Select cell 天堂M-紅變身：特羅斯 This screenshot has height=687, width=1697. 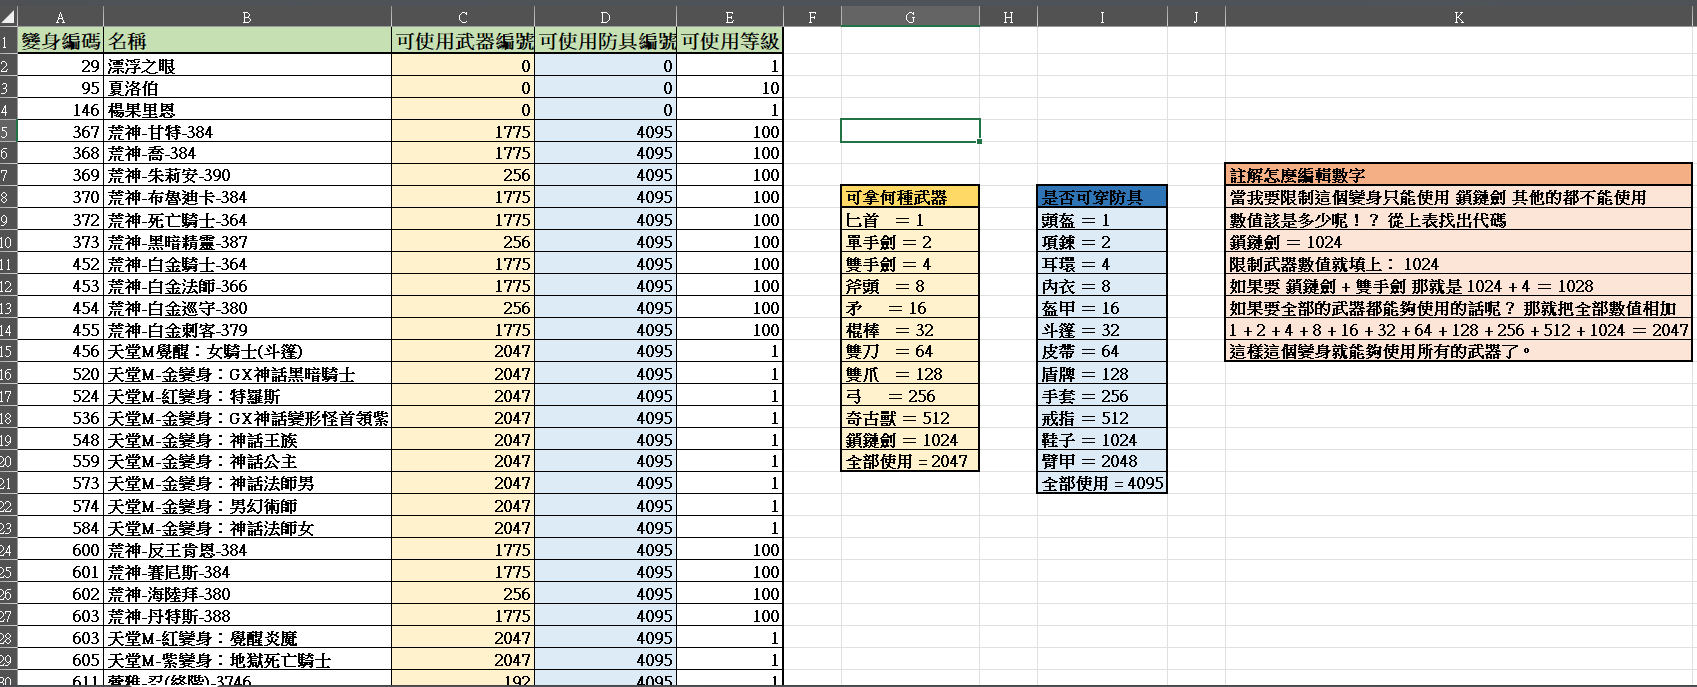tap(247, 396)
